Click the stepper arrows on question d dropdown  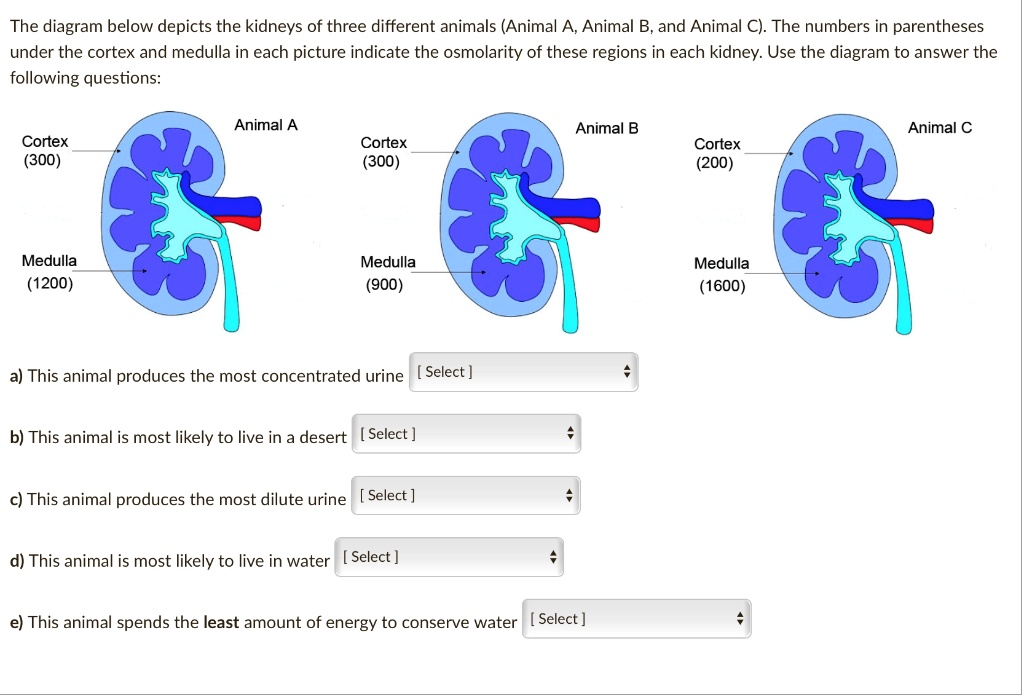(x=553, y=557)
